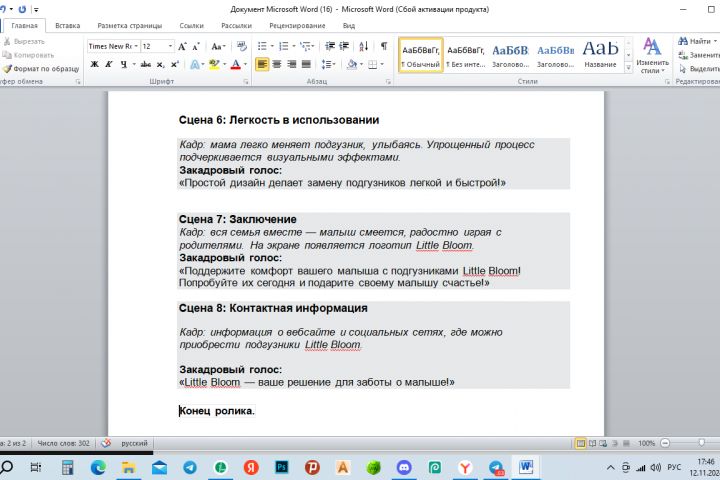Open Рассылки ribbon tab
The width and height of the screenshot is (720, 480).
[236, 26]
